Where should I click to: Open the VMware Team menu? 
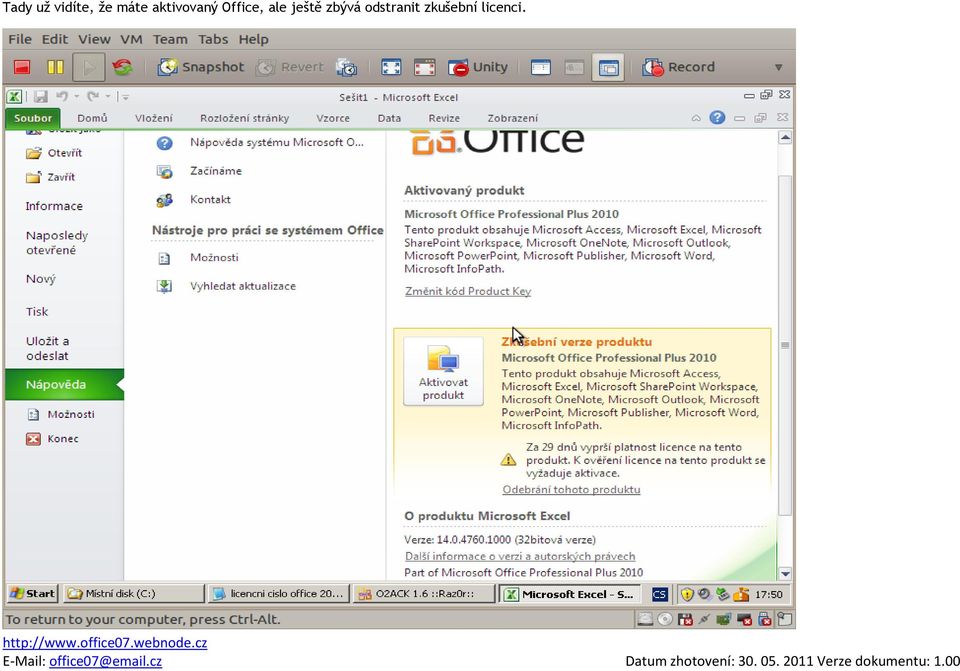click(x=170, y=39)
